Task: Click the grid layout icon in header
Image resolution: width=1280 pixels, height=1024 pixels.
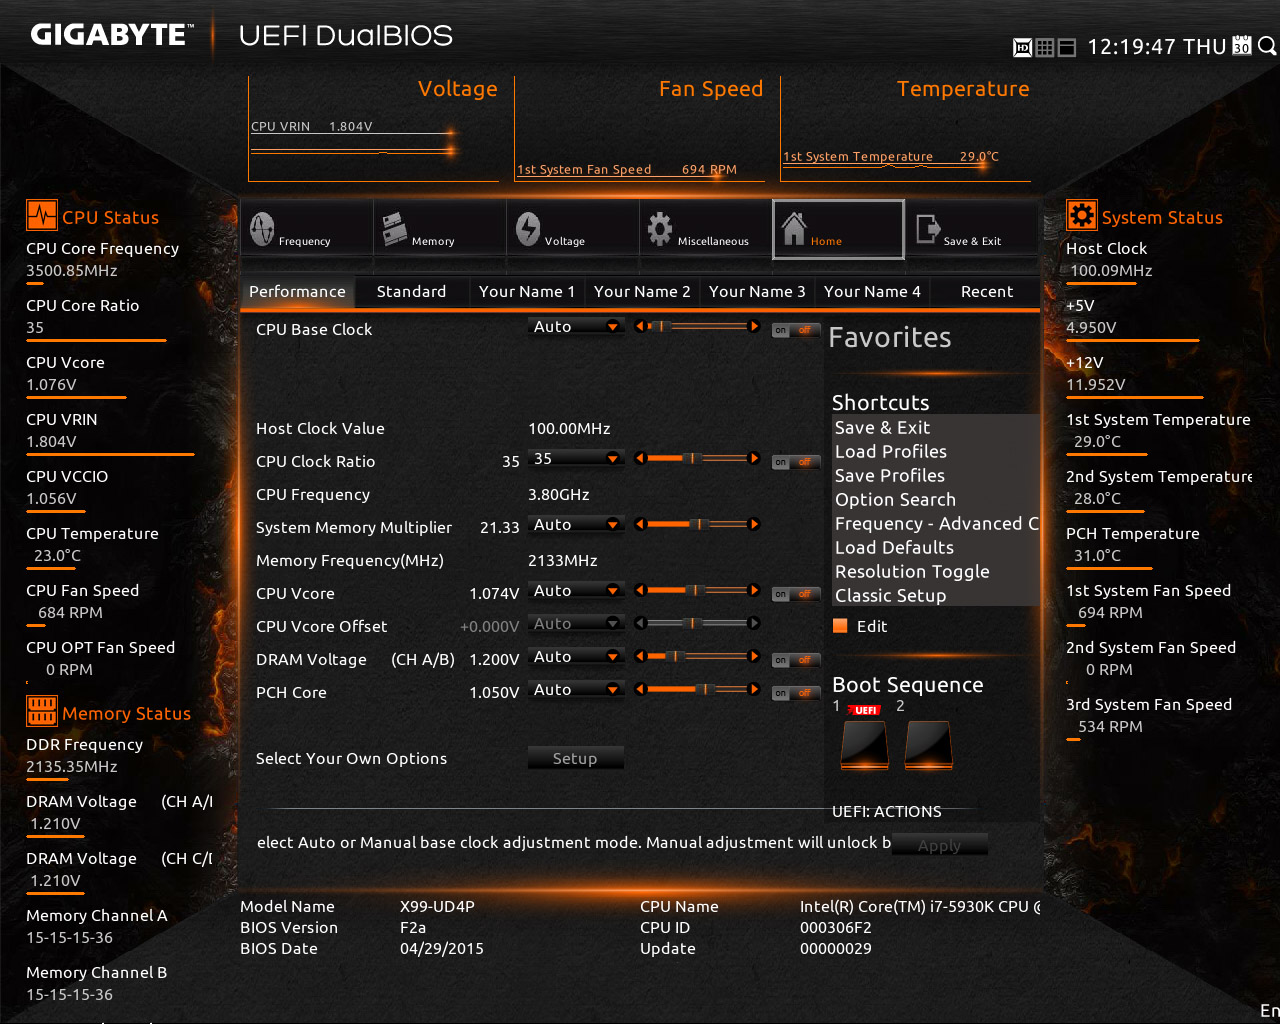Action: (x=1044, y=47)
